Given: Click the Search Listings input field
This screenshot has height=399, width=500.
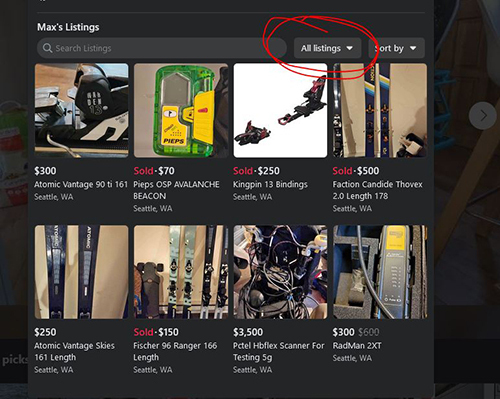Looking at the screenshot, I should click(162, 48).
